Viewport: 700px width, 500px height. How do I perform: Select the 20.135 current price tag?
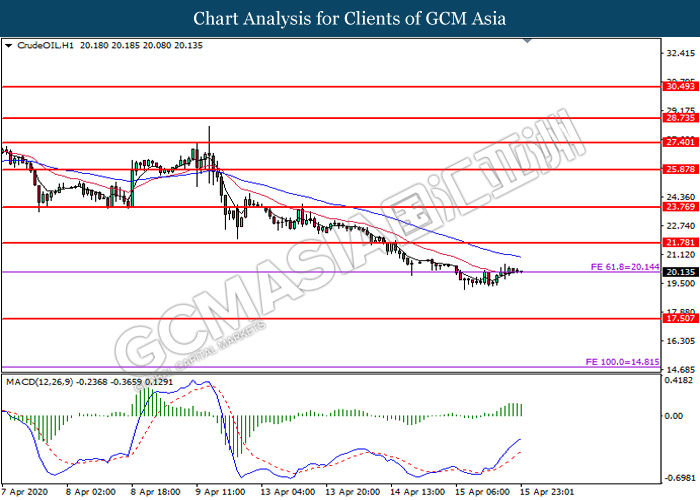click(679, 272)
